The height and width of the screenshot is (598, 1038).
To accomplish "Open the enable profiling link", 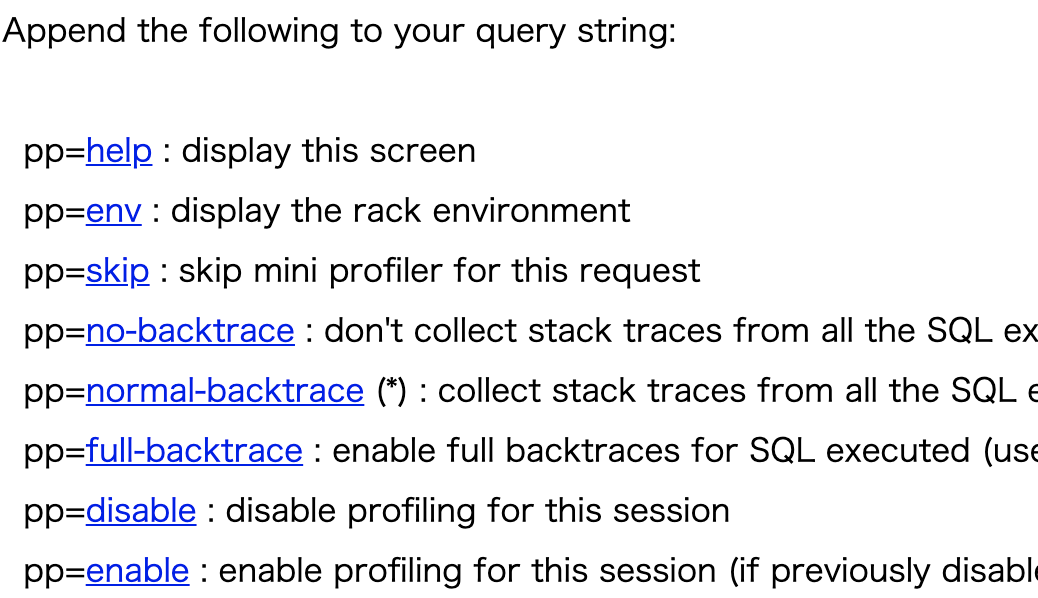I will (137, 571).
